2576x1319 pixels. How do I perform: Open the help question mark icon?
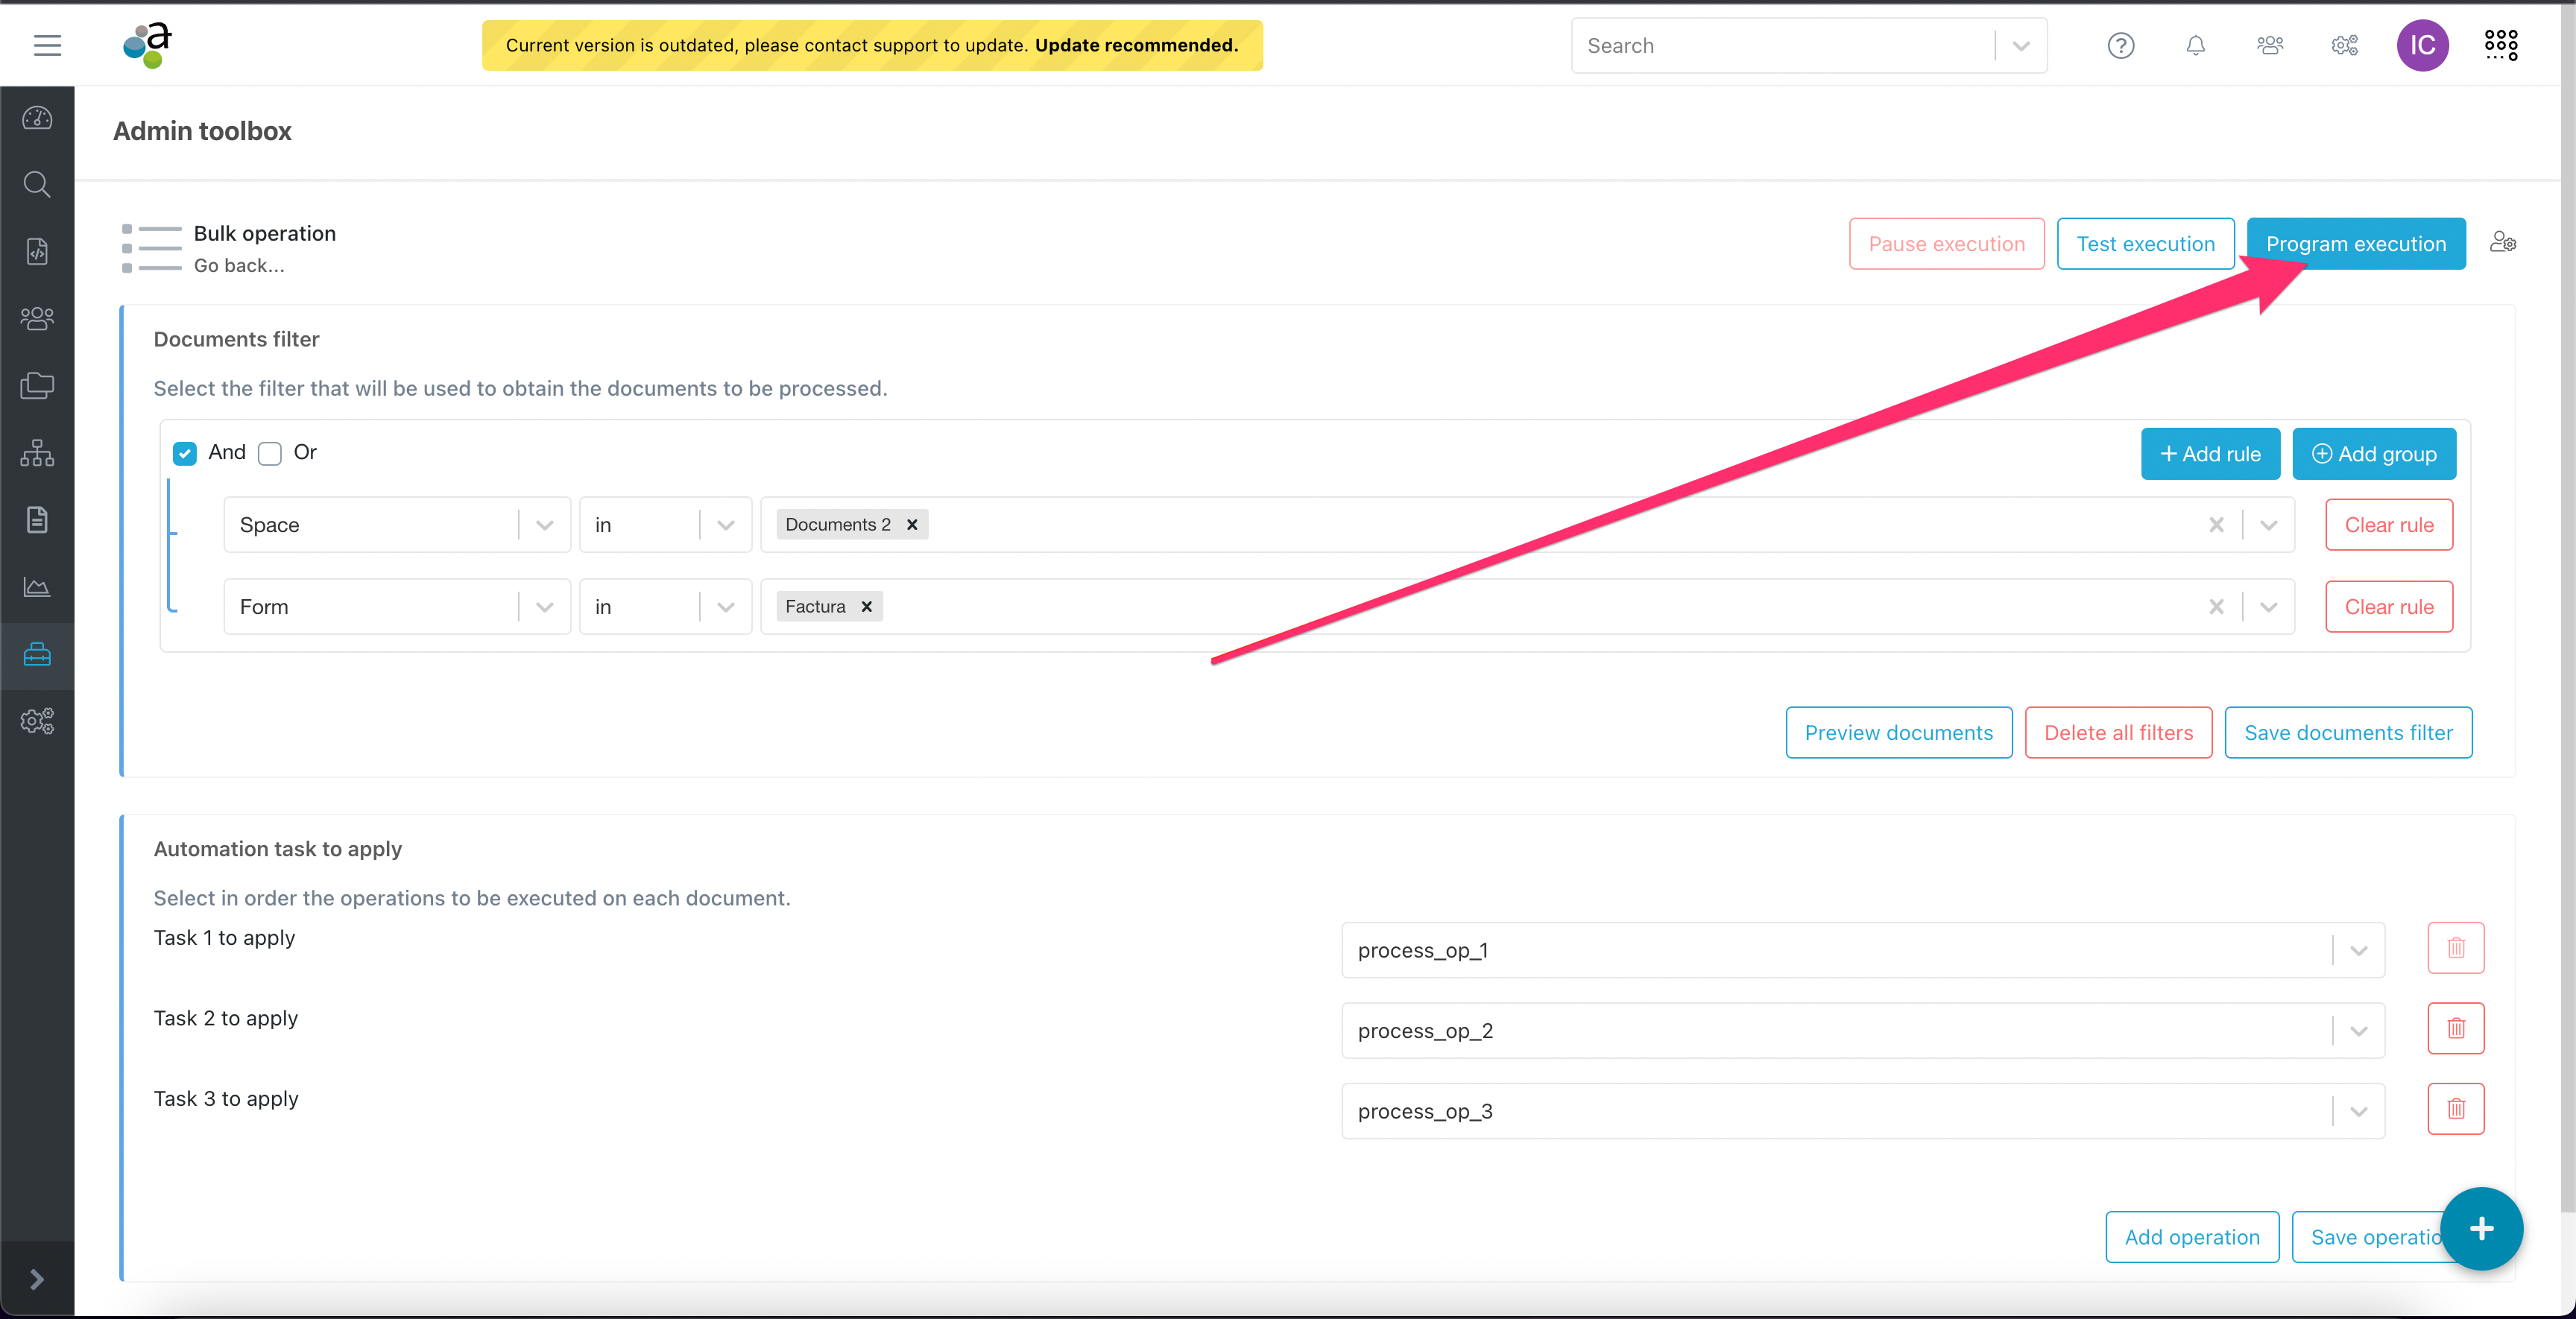pos(2120,46)
